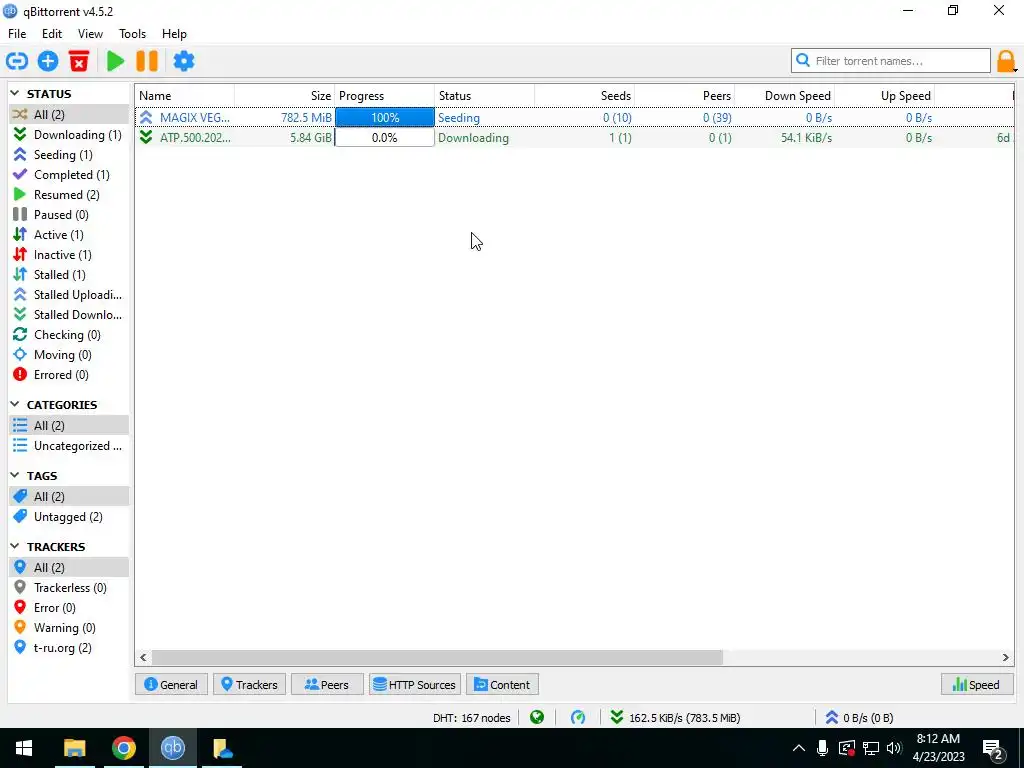Screen dimensions: 1024x768
Task: Open the File menu
Action: coord(17,34)
